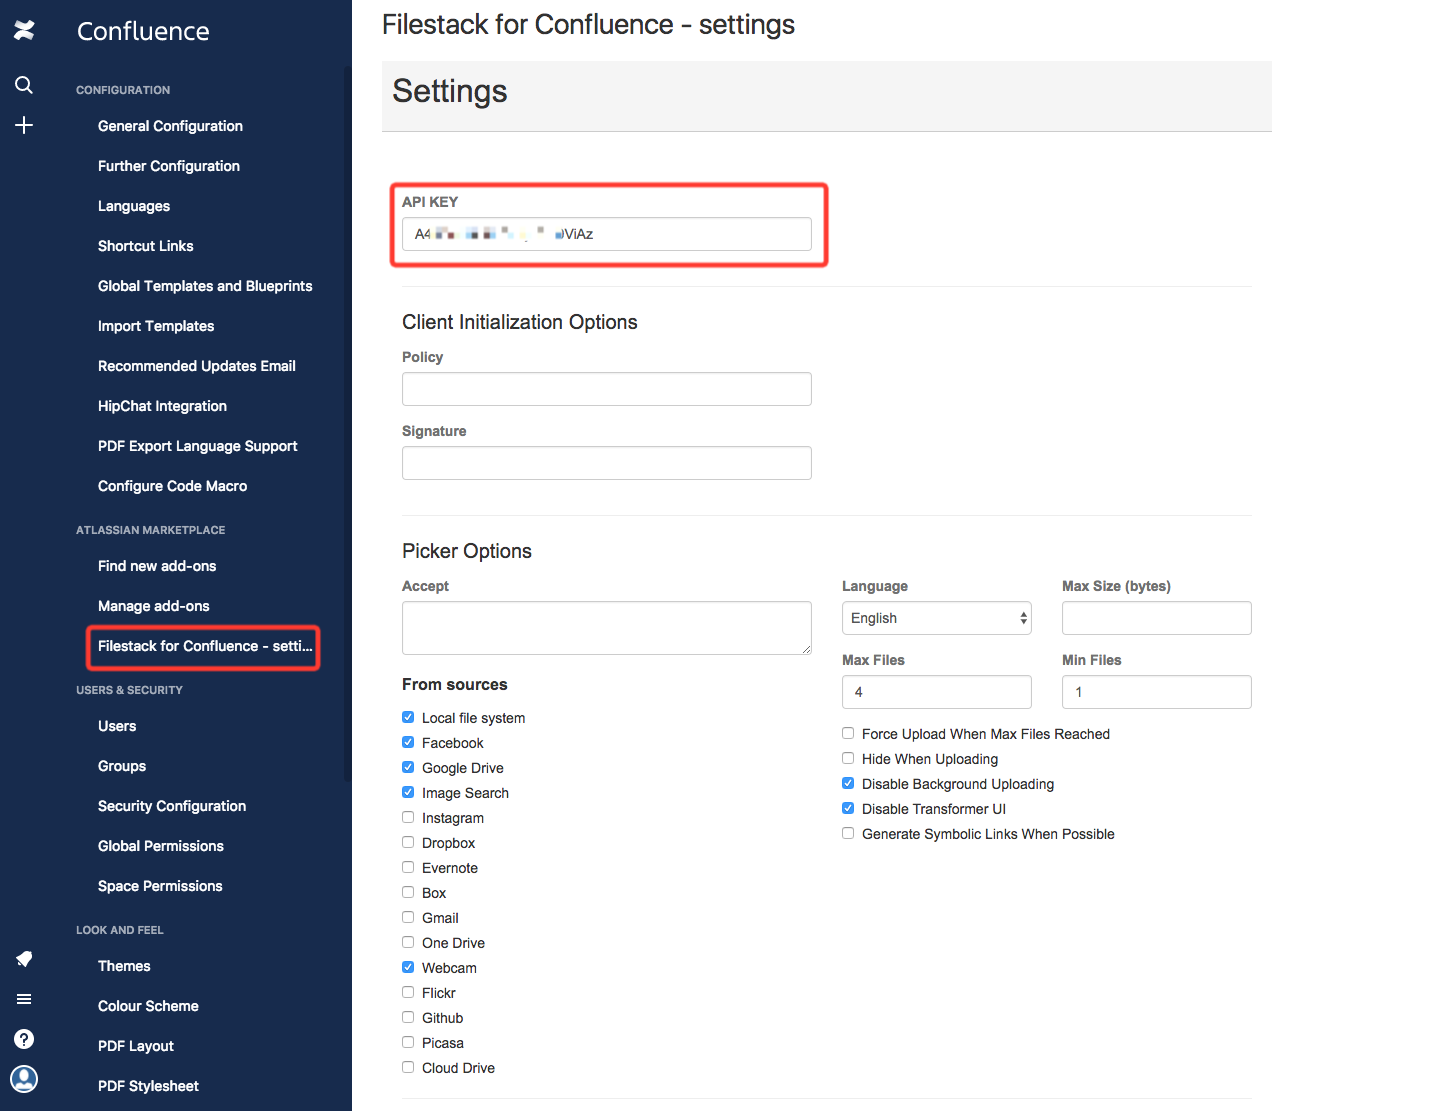Open HipChat Integration settings

(162, 406)
